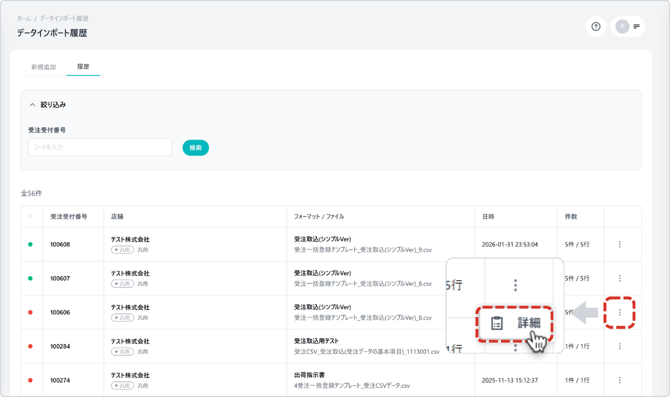Screen dimensions: 670x401
Task: Open the three-dot menu for order 100608
Action: click(x=619, y=245)
